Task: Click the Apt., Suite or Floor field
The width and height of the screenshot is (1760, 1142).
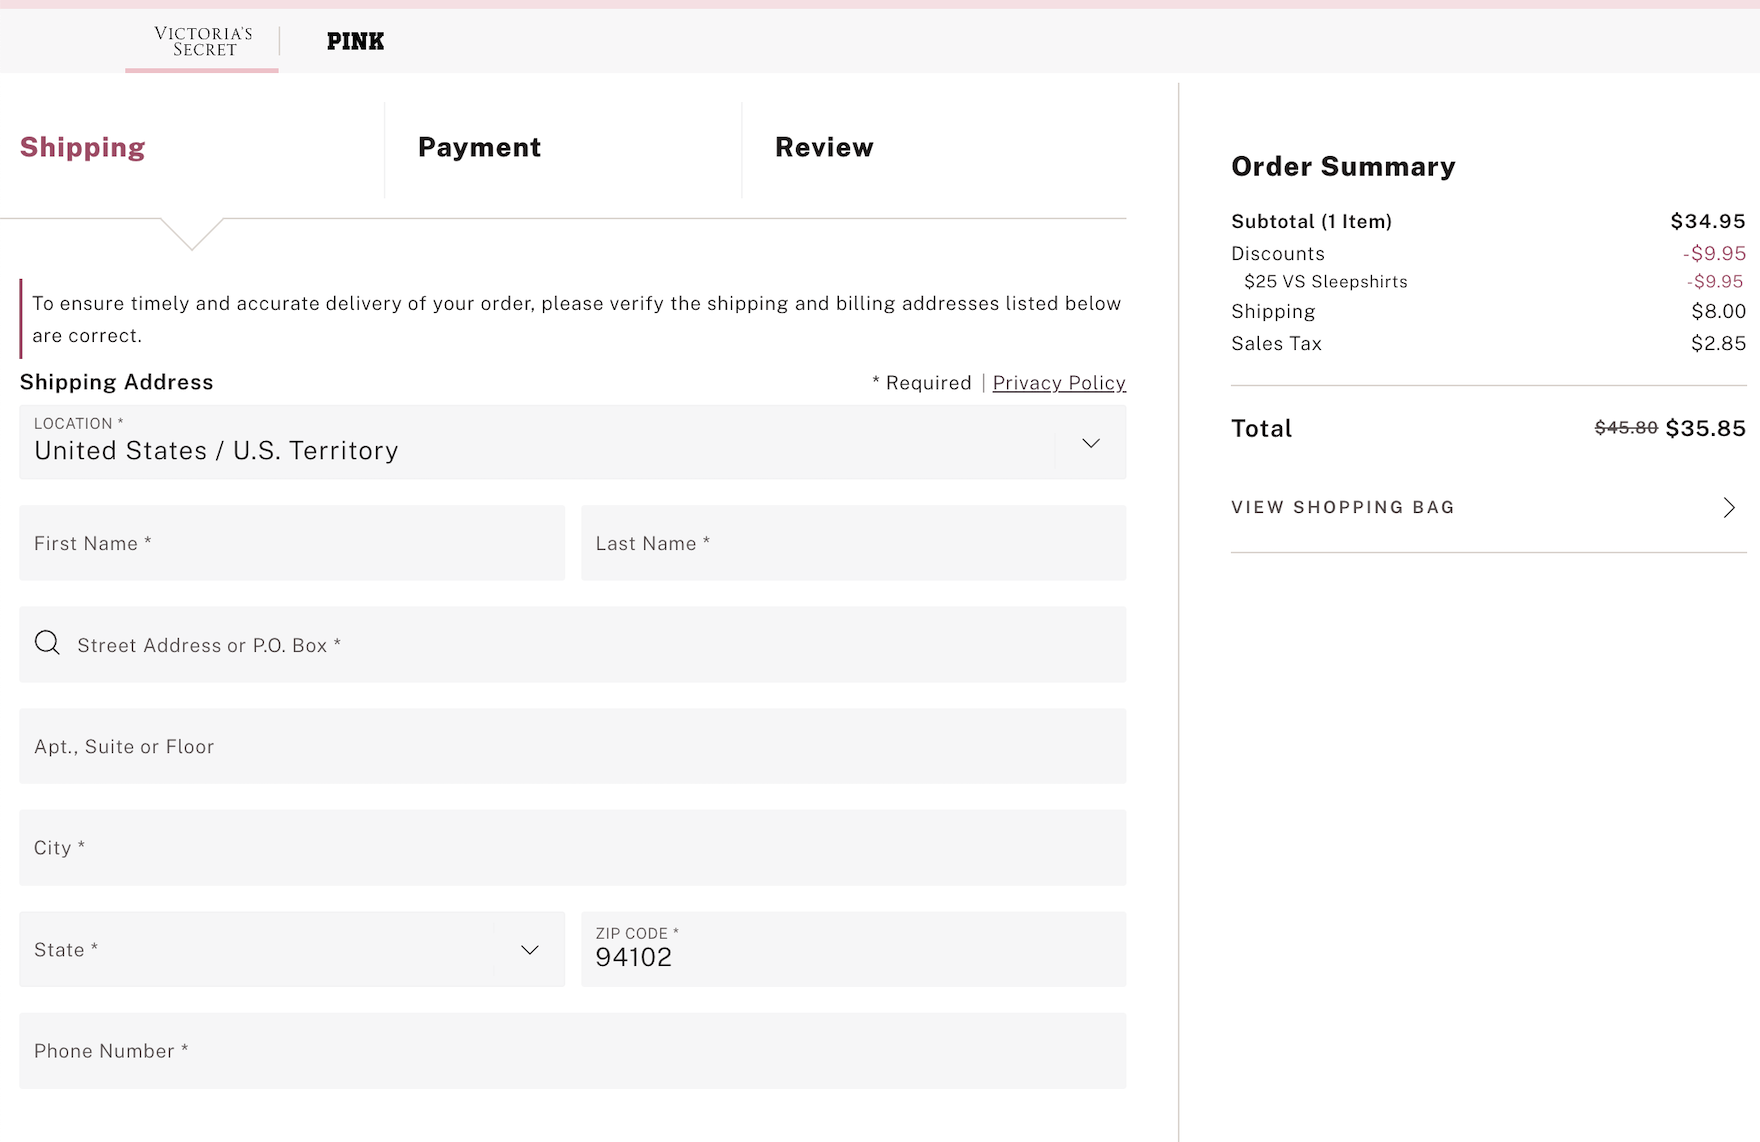Action: tap(572, 746)
